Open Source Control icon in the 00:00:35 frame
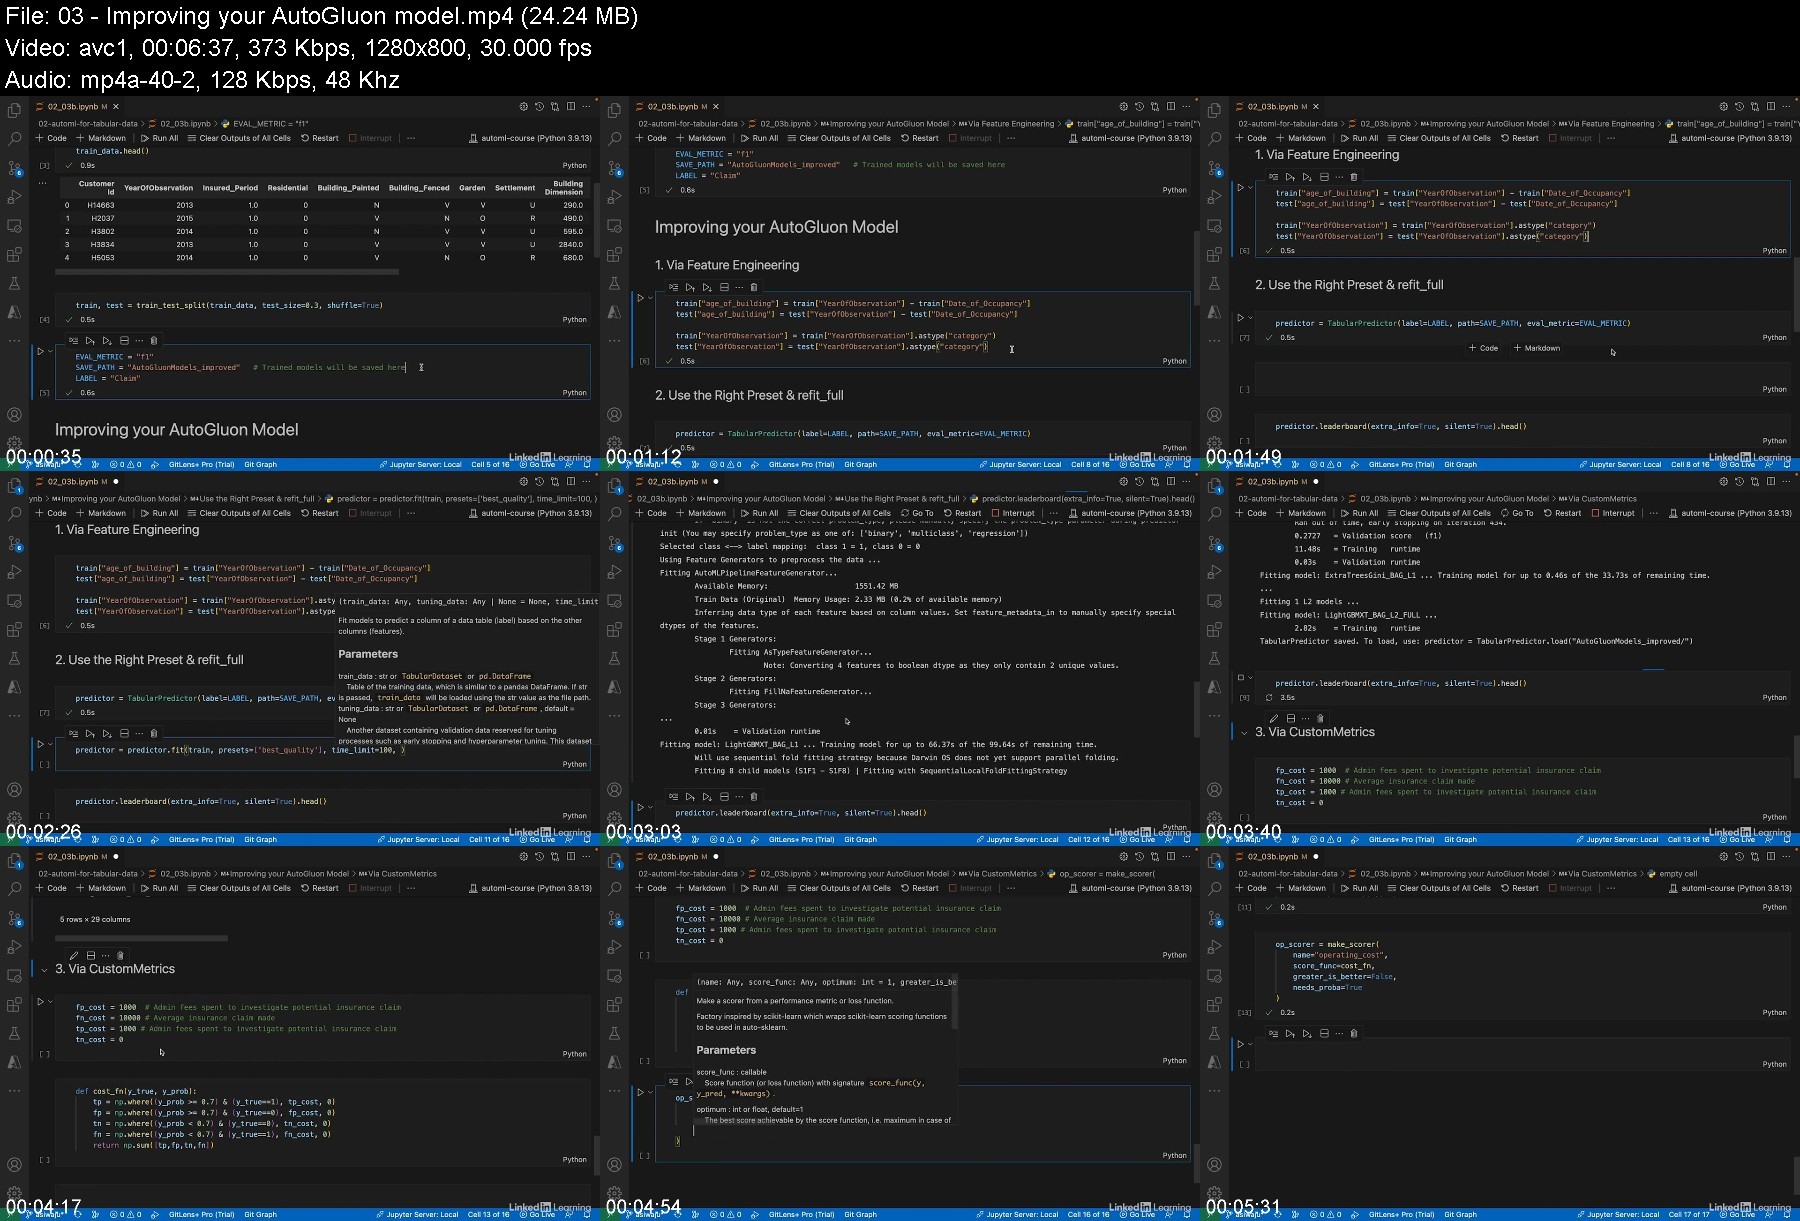 pyautogui.click(x=14, y=168)
